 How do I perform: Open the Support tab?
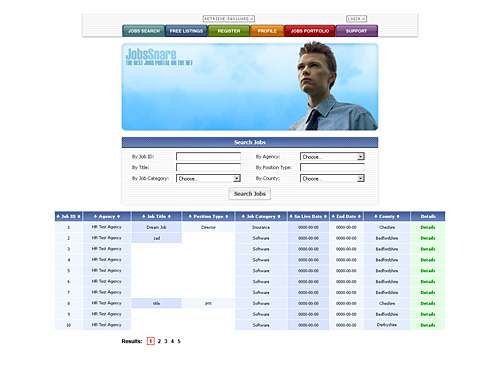click(x=356, y=31)
